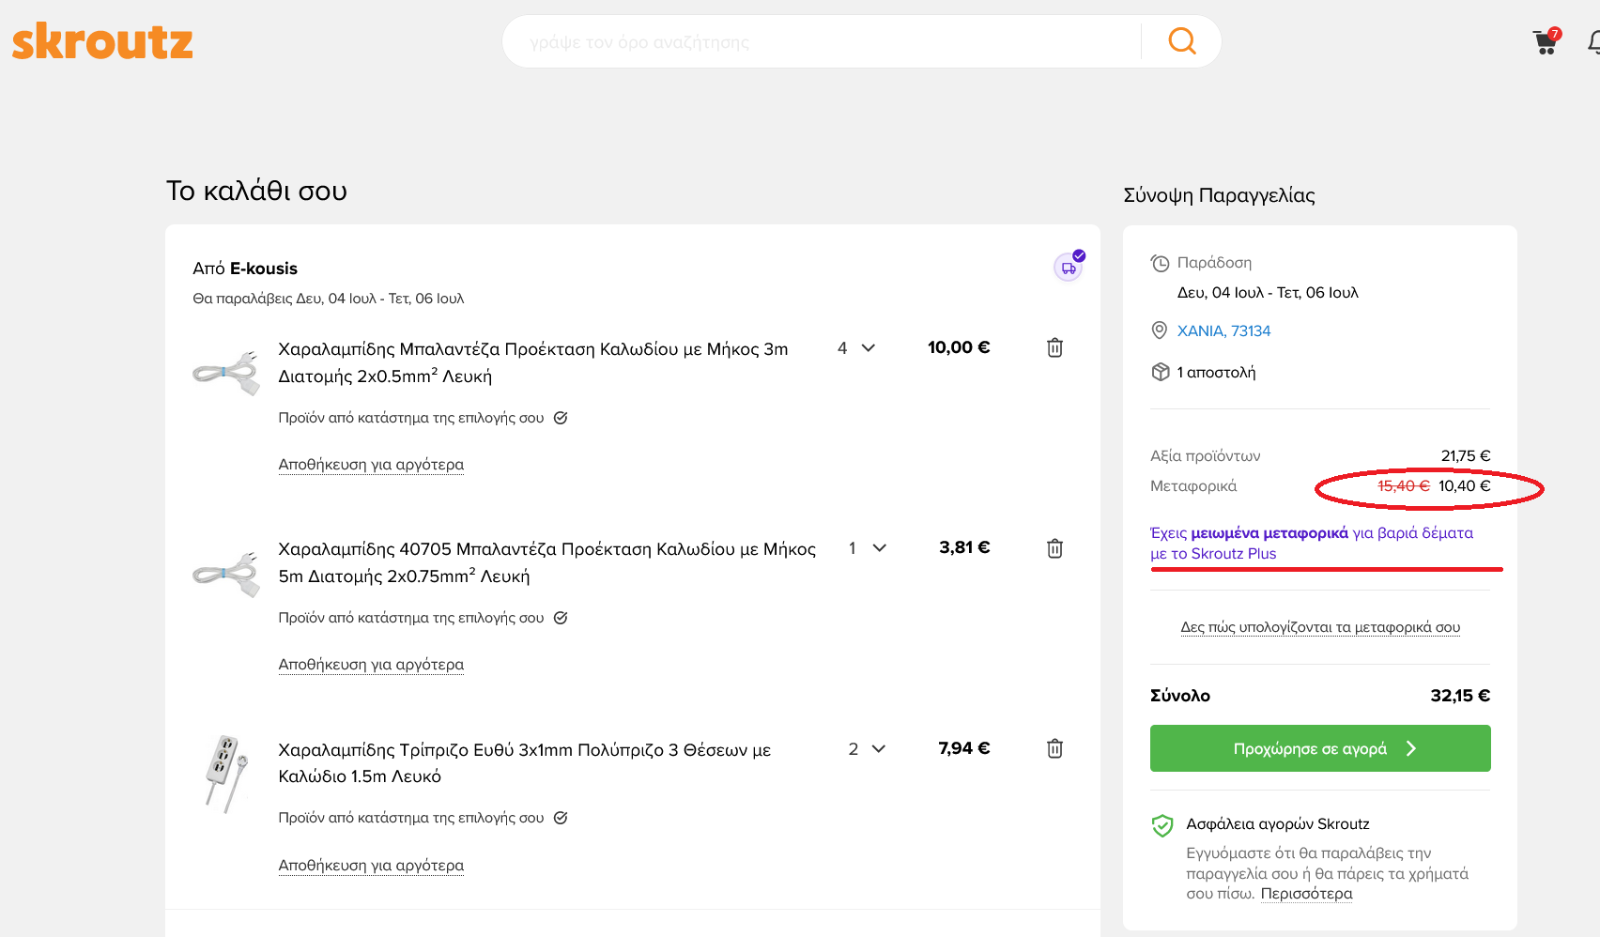Open product title 'Χαραλαμπίδης Μπαλαντέζα ... 3m'

point(533,362)
